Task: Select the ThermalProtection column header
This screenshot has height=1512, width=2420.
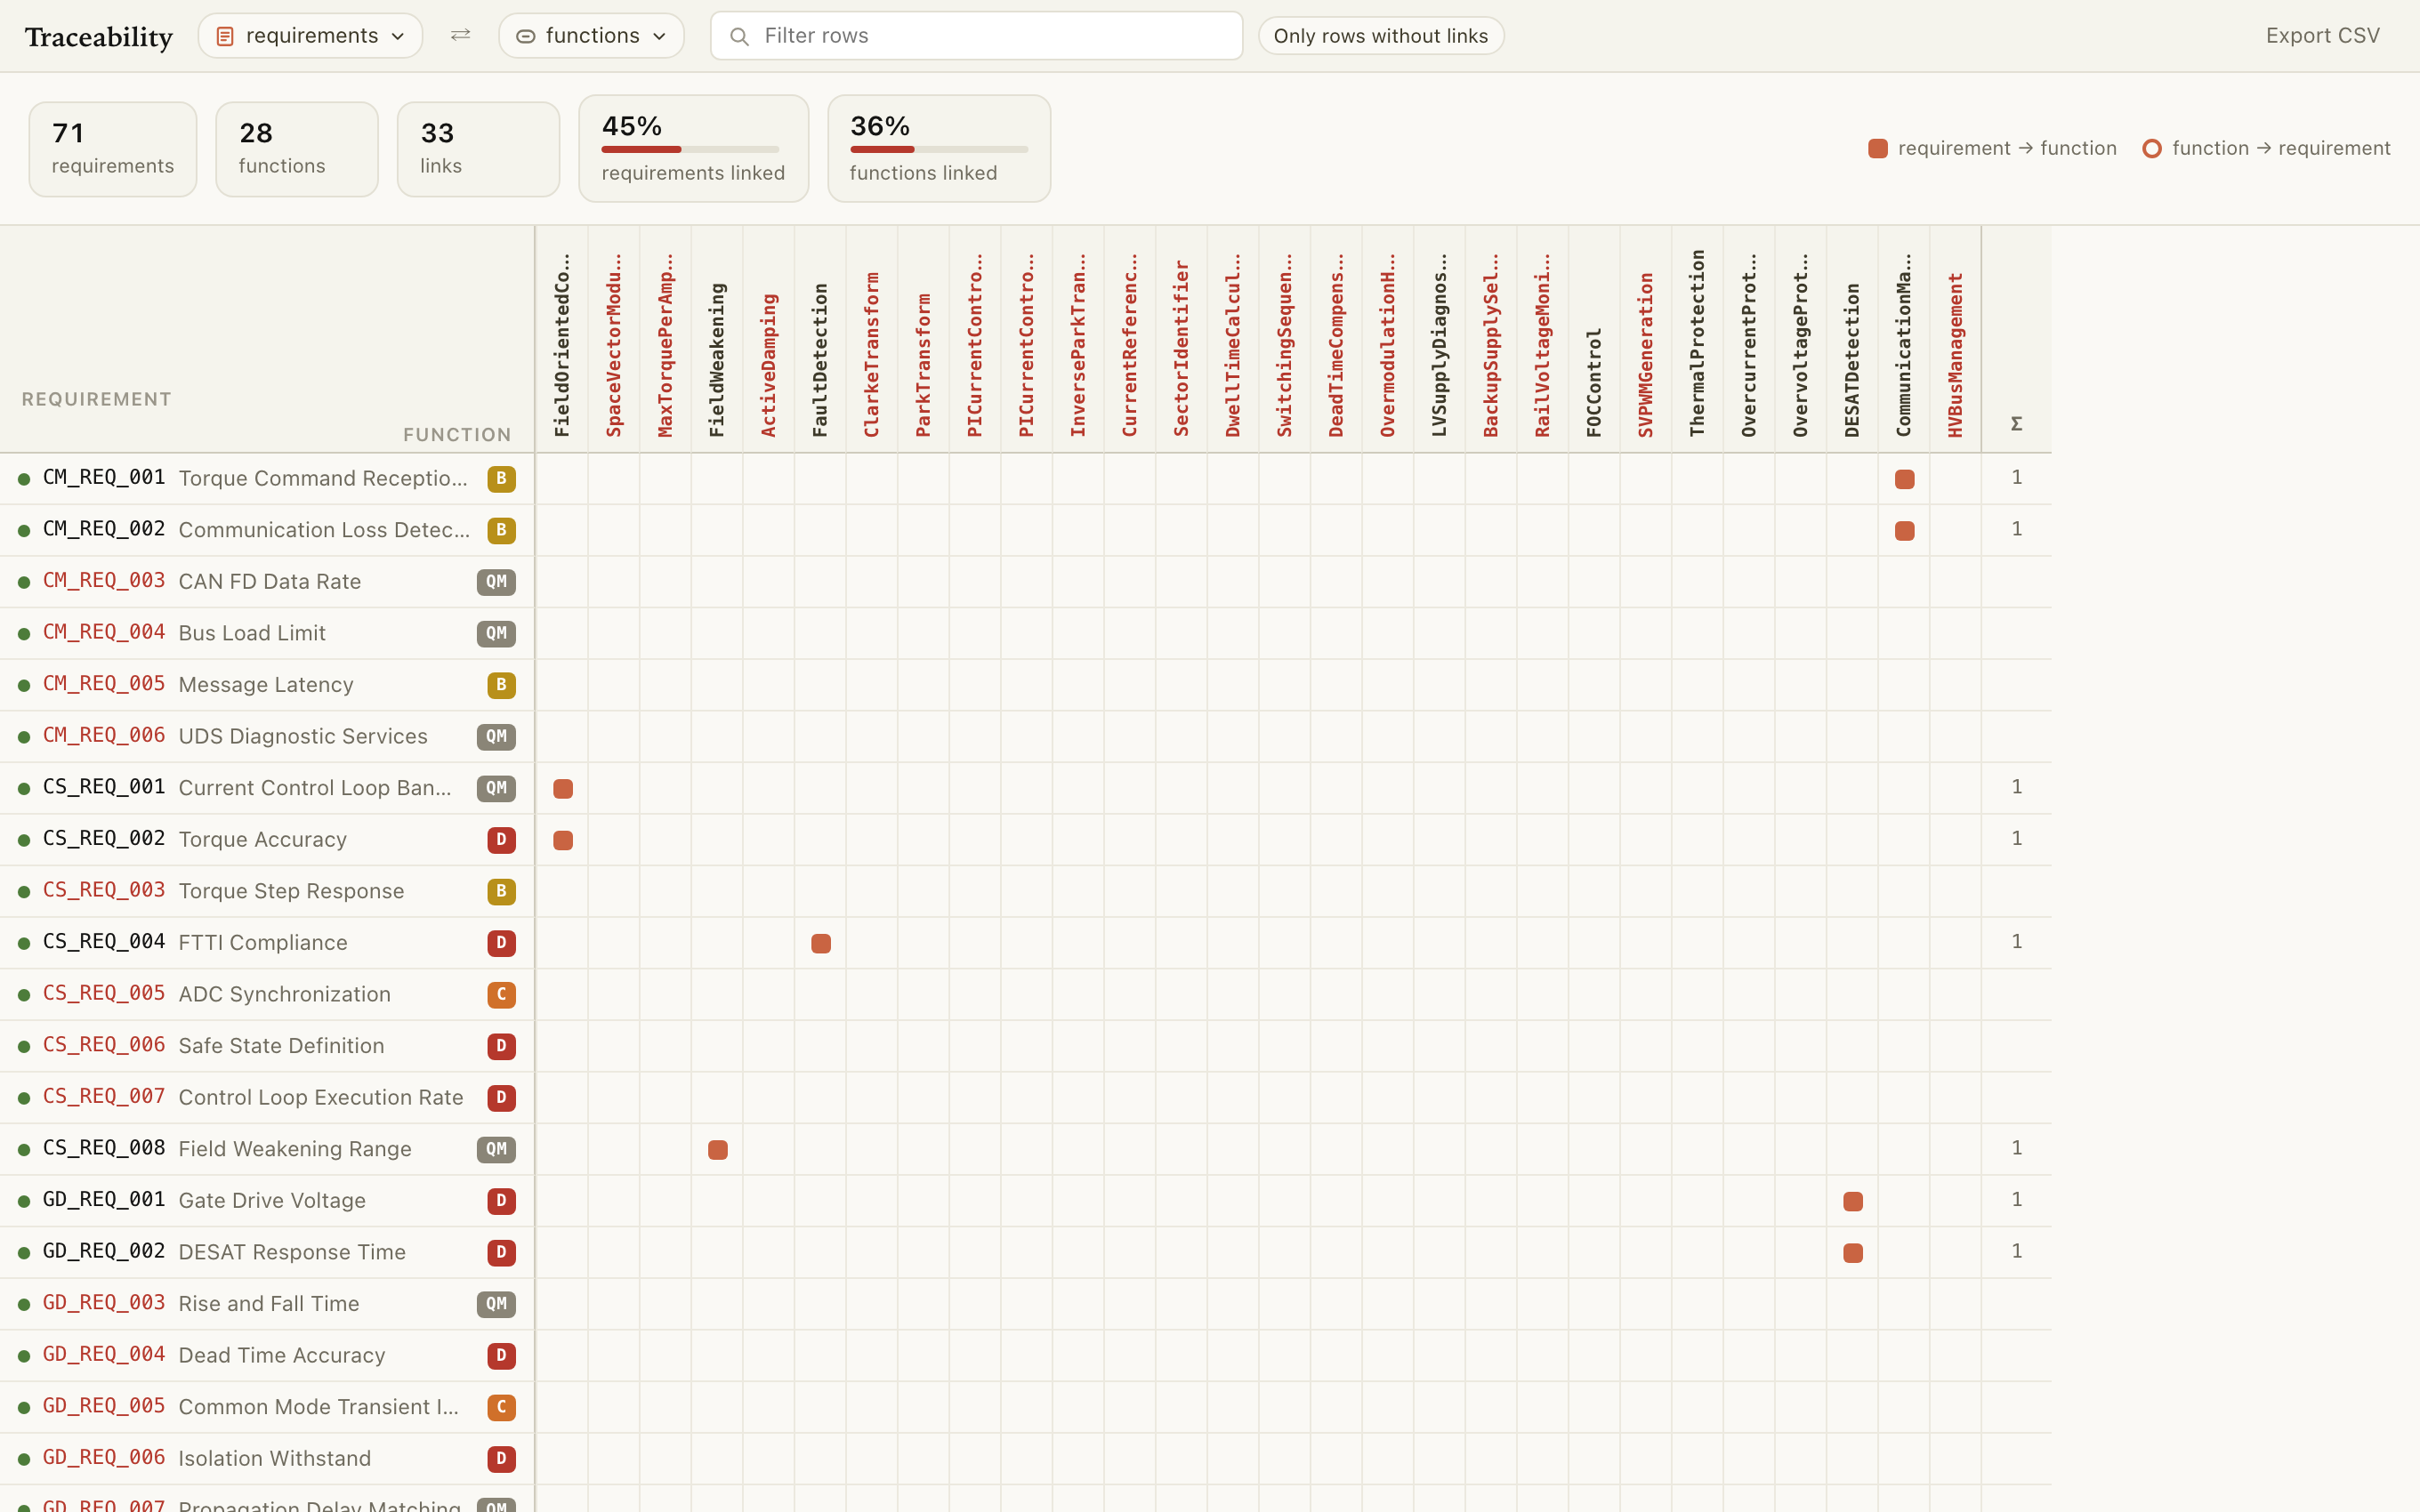Action: 1697,340
